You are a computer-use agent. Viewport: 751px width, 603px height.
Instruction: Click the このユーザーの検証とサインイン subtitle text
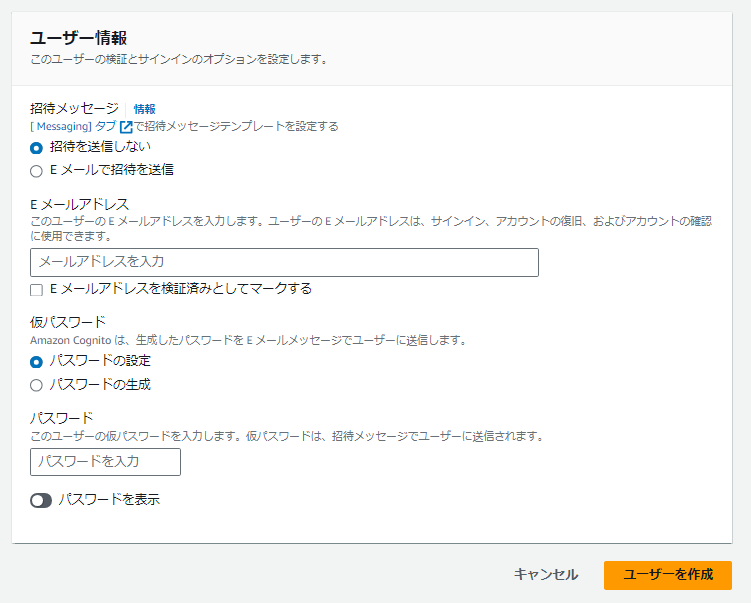[x=179, y=59]
